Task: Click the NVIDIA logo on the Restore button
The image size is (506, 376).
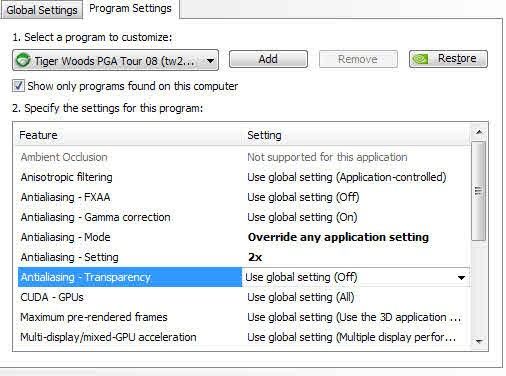Action: tap(420, 59)
